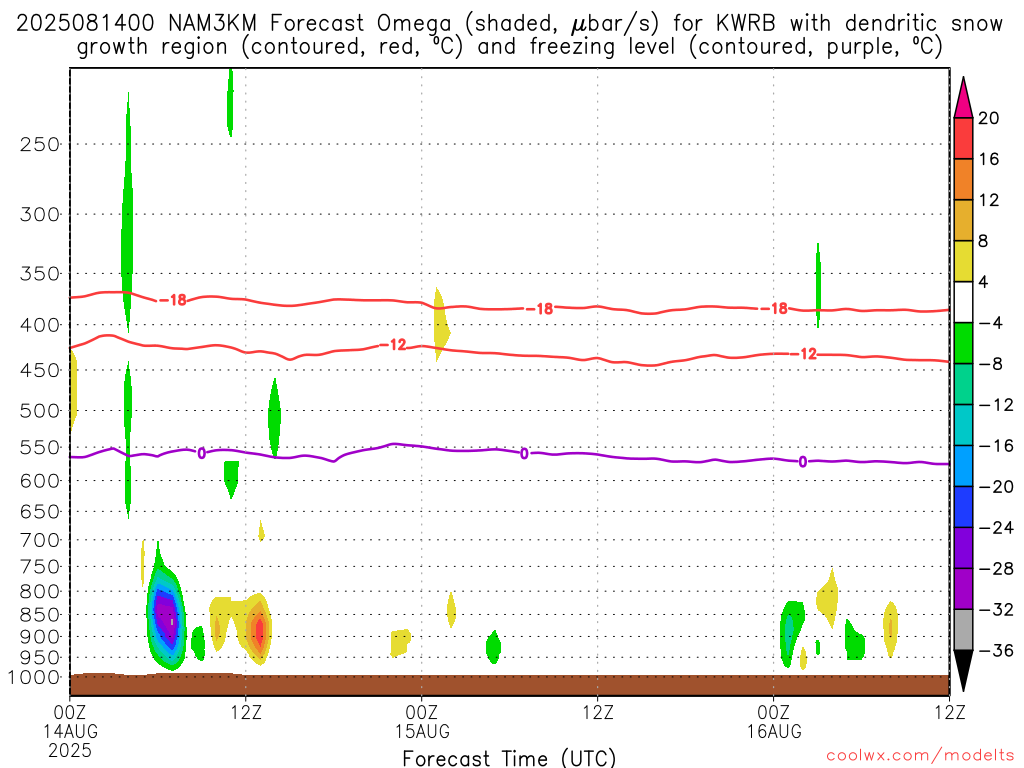Click the black arrow below the colorbar
The height and width of the screenshot is (768, 1024).
tap(963, 671)
